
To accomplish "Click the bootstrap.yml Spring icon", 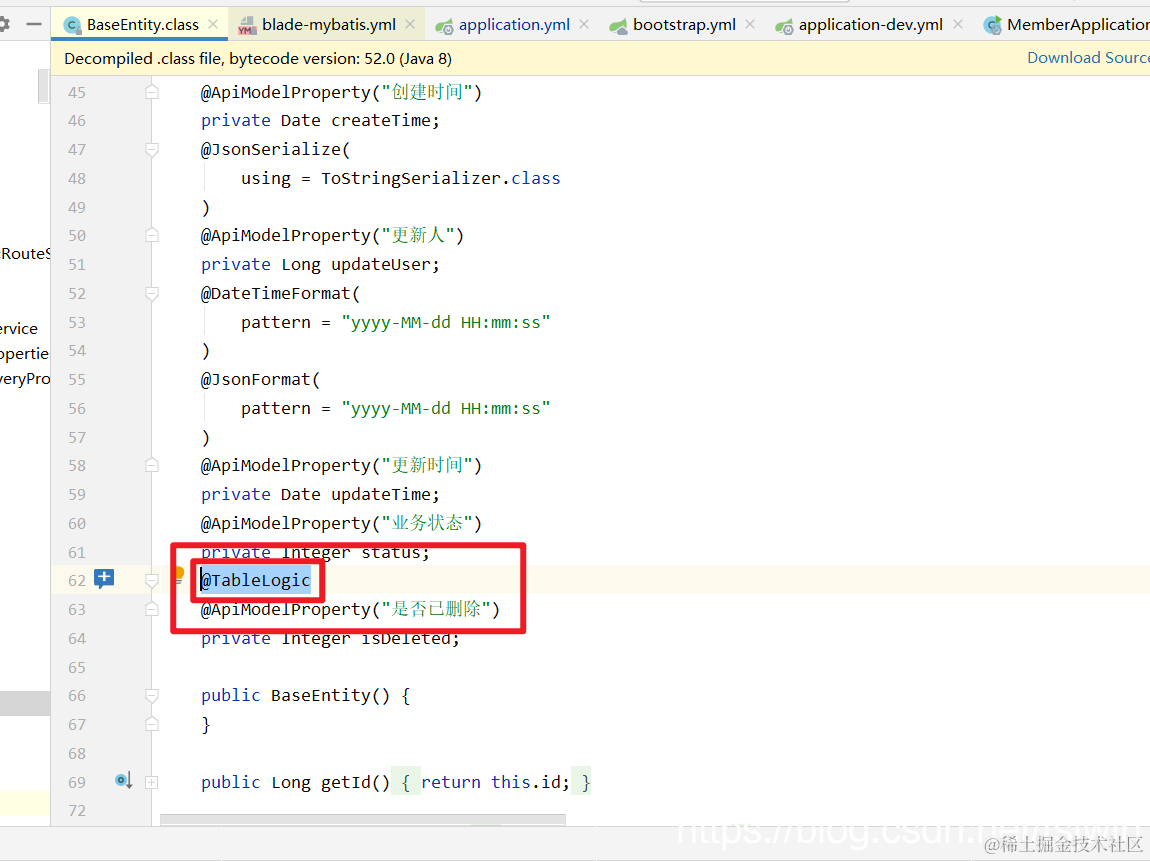I will coord(618,26).
